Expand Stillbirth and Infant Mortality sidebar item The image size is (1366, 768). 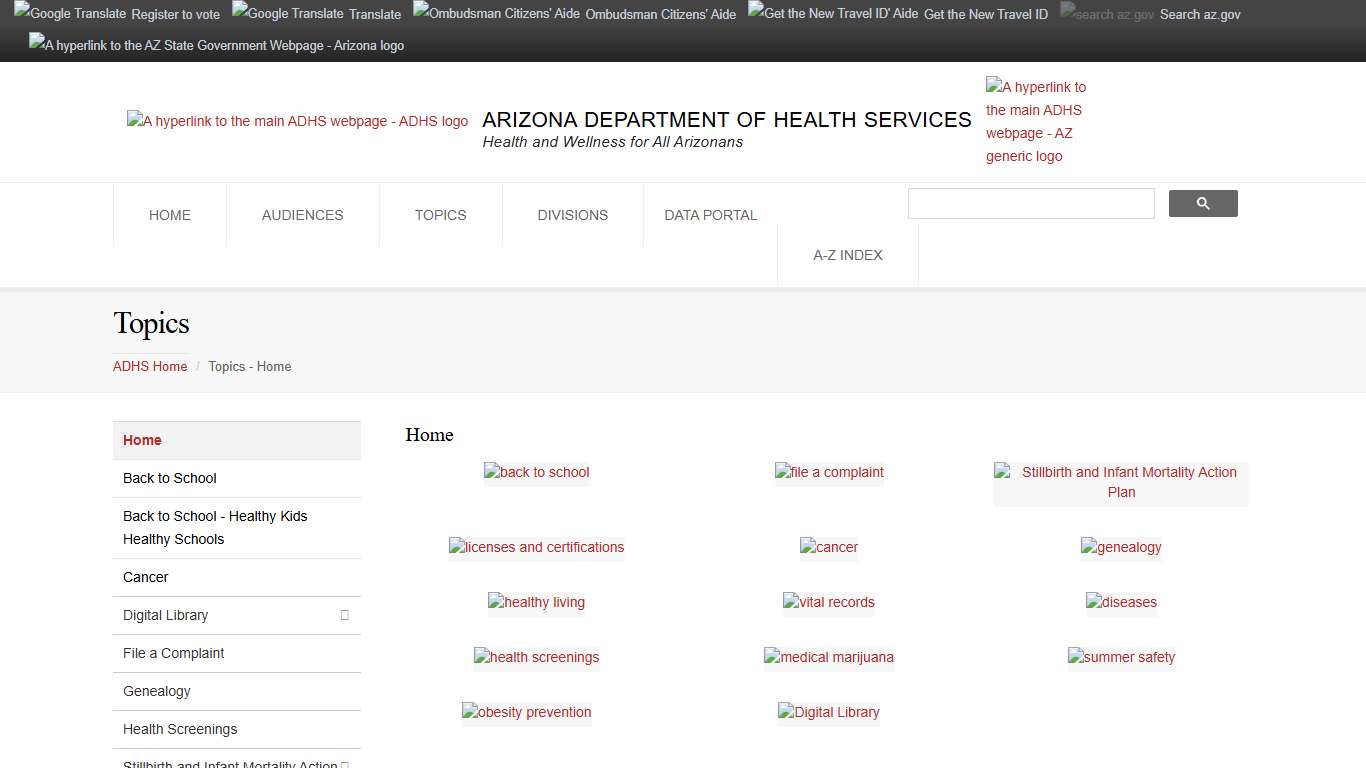344,764
